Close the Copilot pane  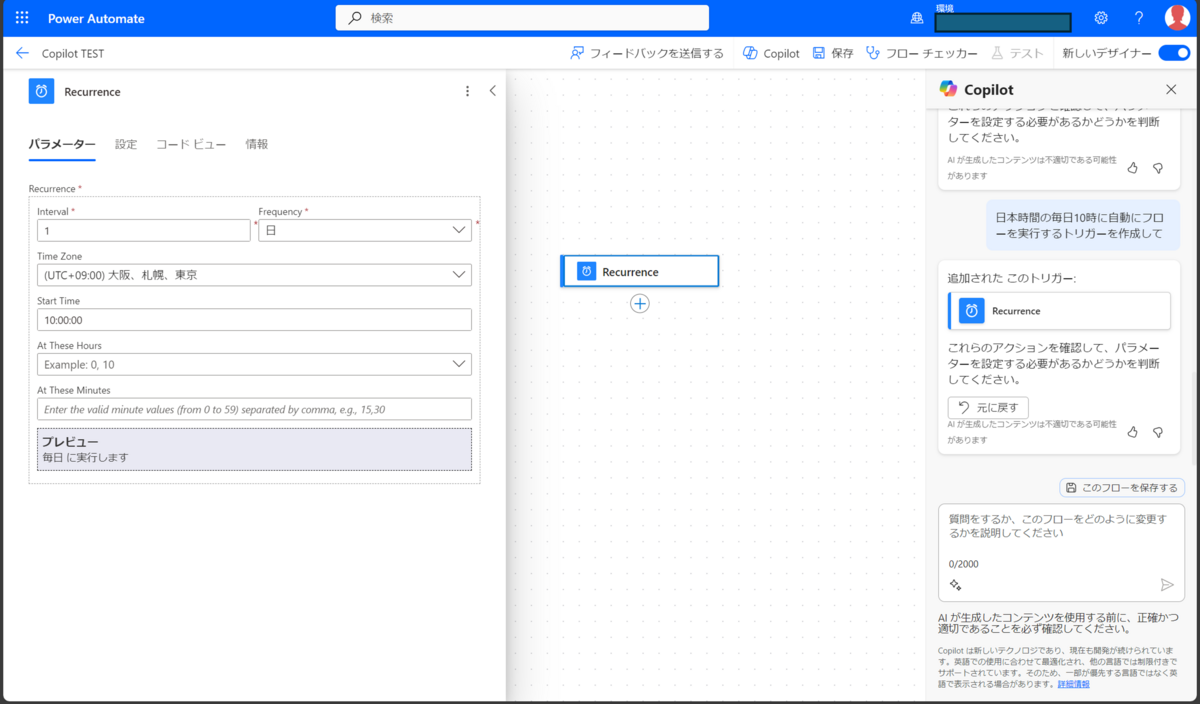click(1172, 89)
